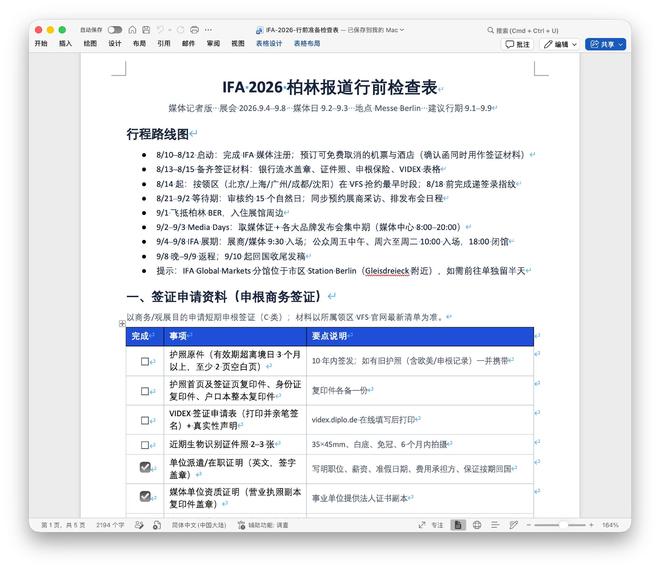660x570 pixels.
Task: Click the 事项 table header cell
Action: click(x=235, y=336)
